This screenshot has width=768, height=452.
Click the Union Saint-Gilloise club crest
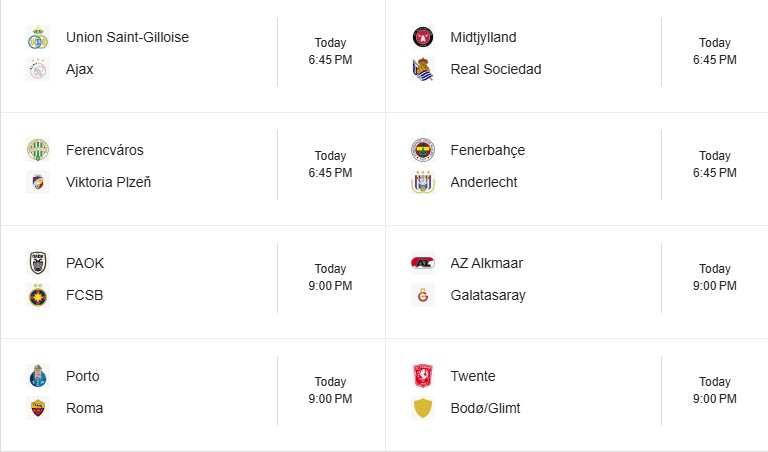(x=38, y=38)
